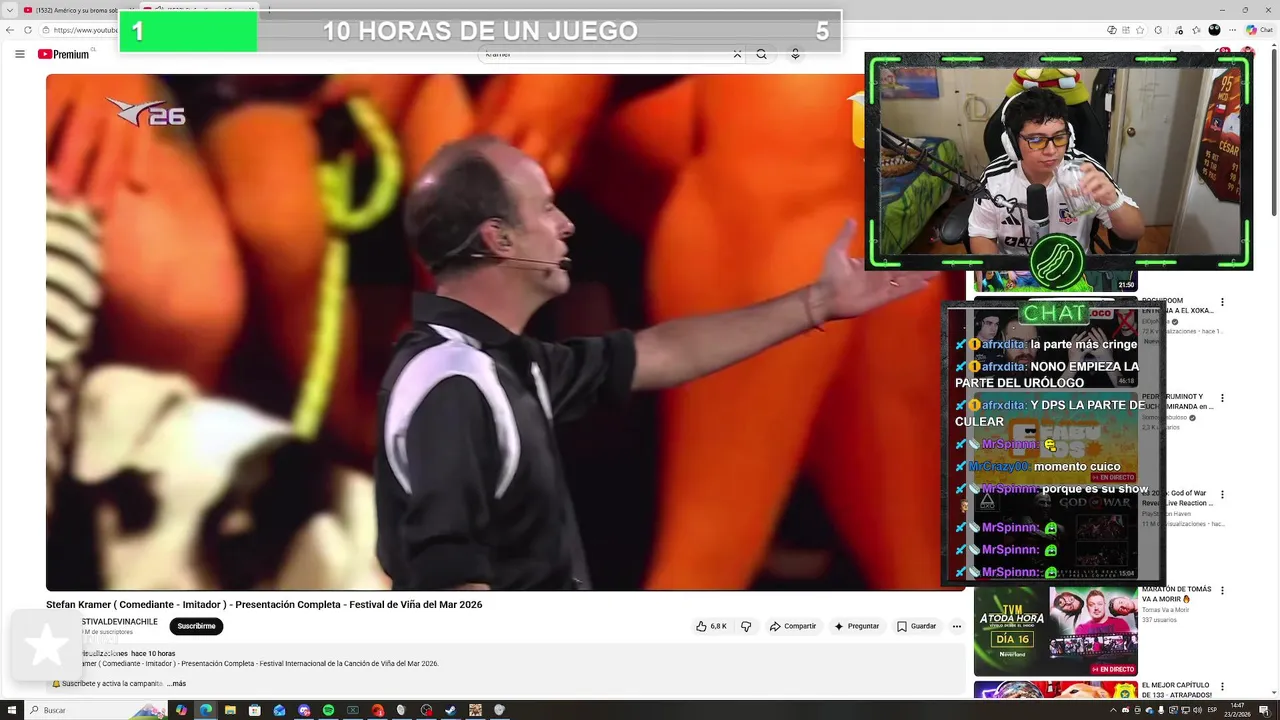The width and height of the screenshot is (1280, 720).
Task: Go back with browser back arrow
Action: (10, 30)
